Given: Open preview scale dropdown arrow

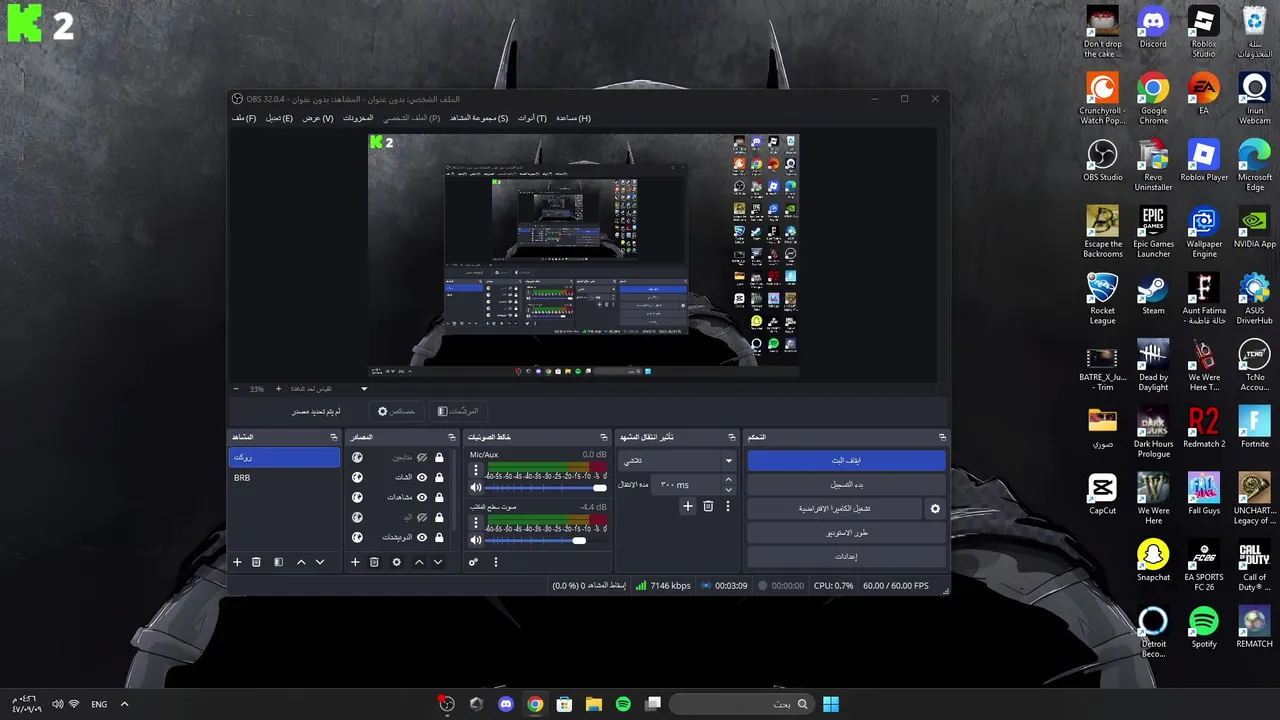Looking at the screenshot, I should point(364,389).
